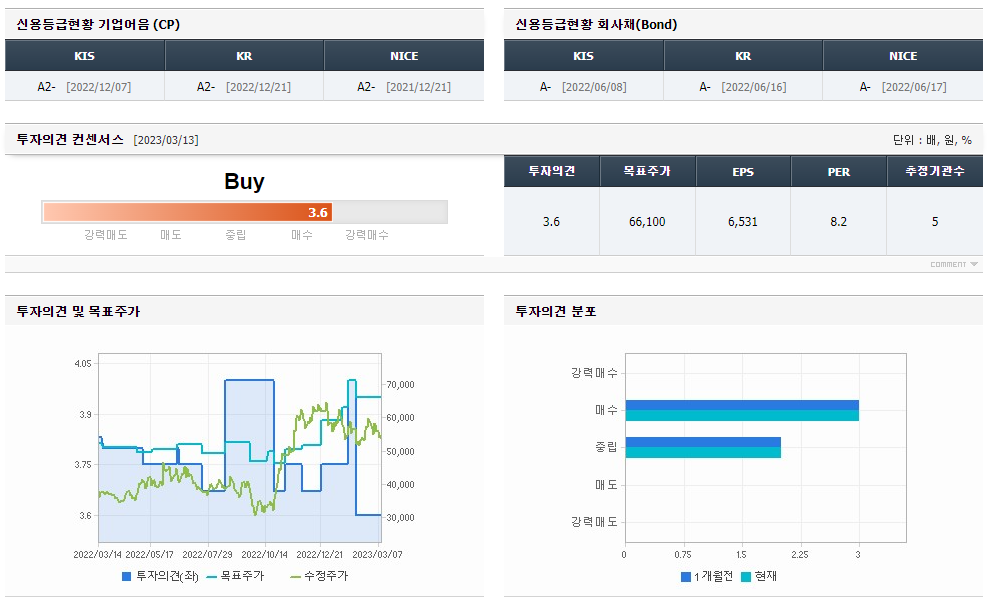Click consensus date [2023/03/13]

[166, 140]
